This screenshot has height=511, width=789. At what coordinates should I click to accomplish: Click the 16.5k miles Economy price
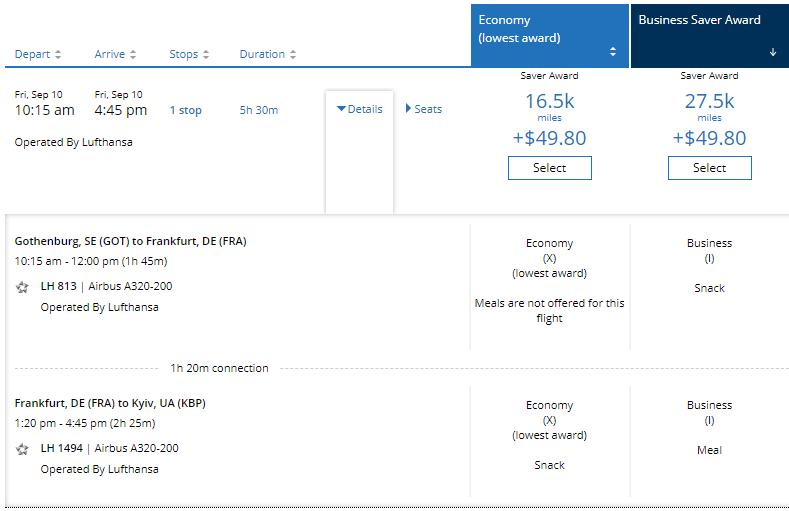(x=549, y=101)
